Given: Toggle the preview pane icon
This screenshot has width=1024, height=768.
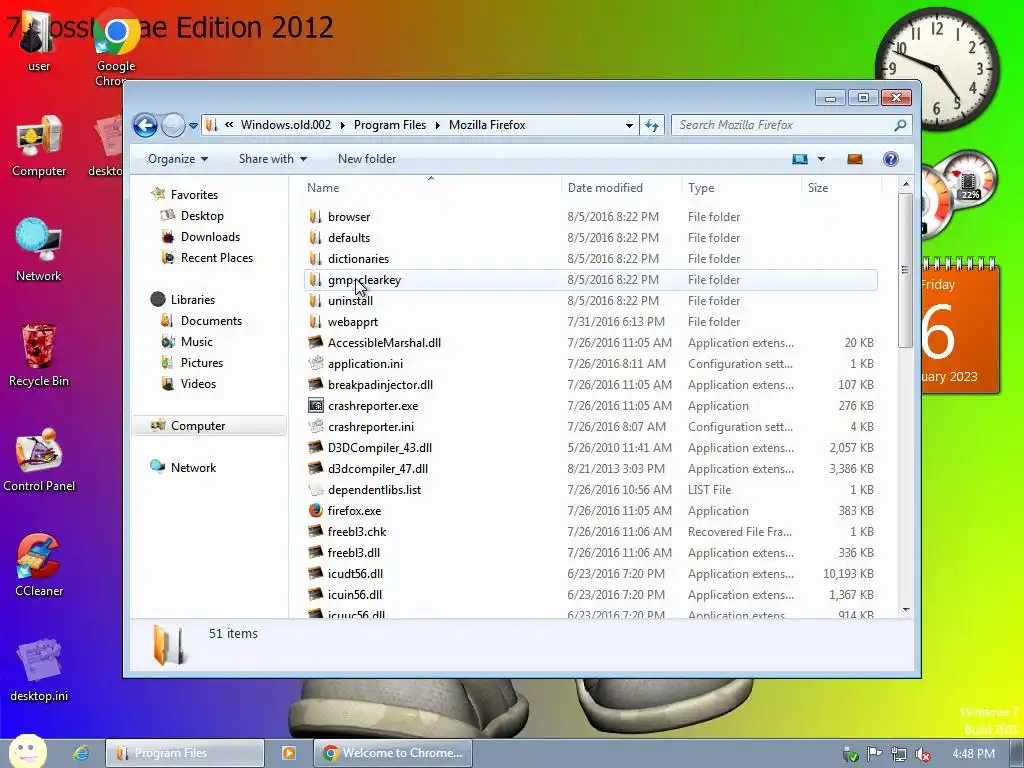Looking at the screenshot, I should 855,159.
